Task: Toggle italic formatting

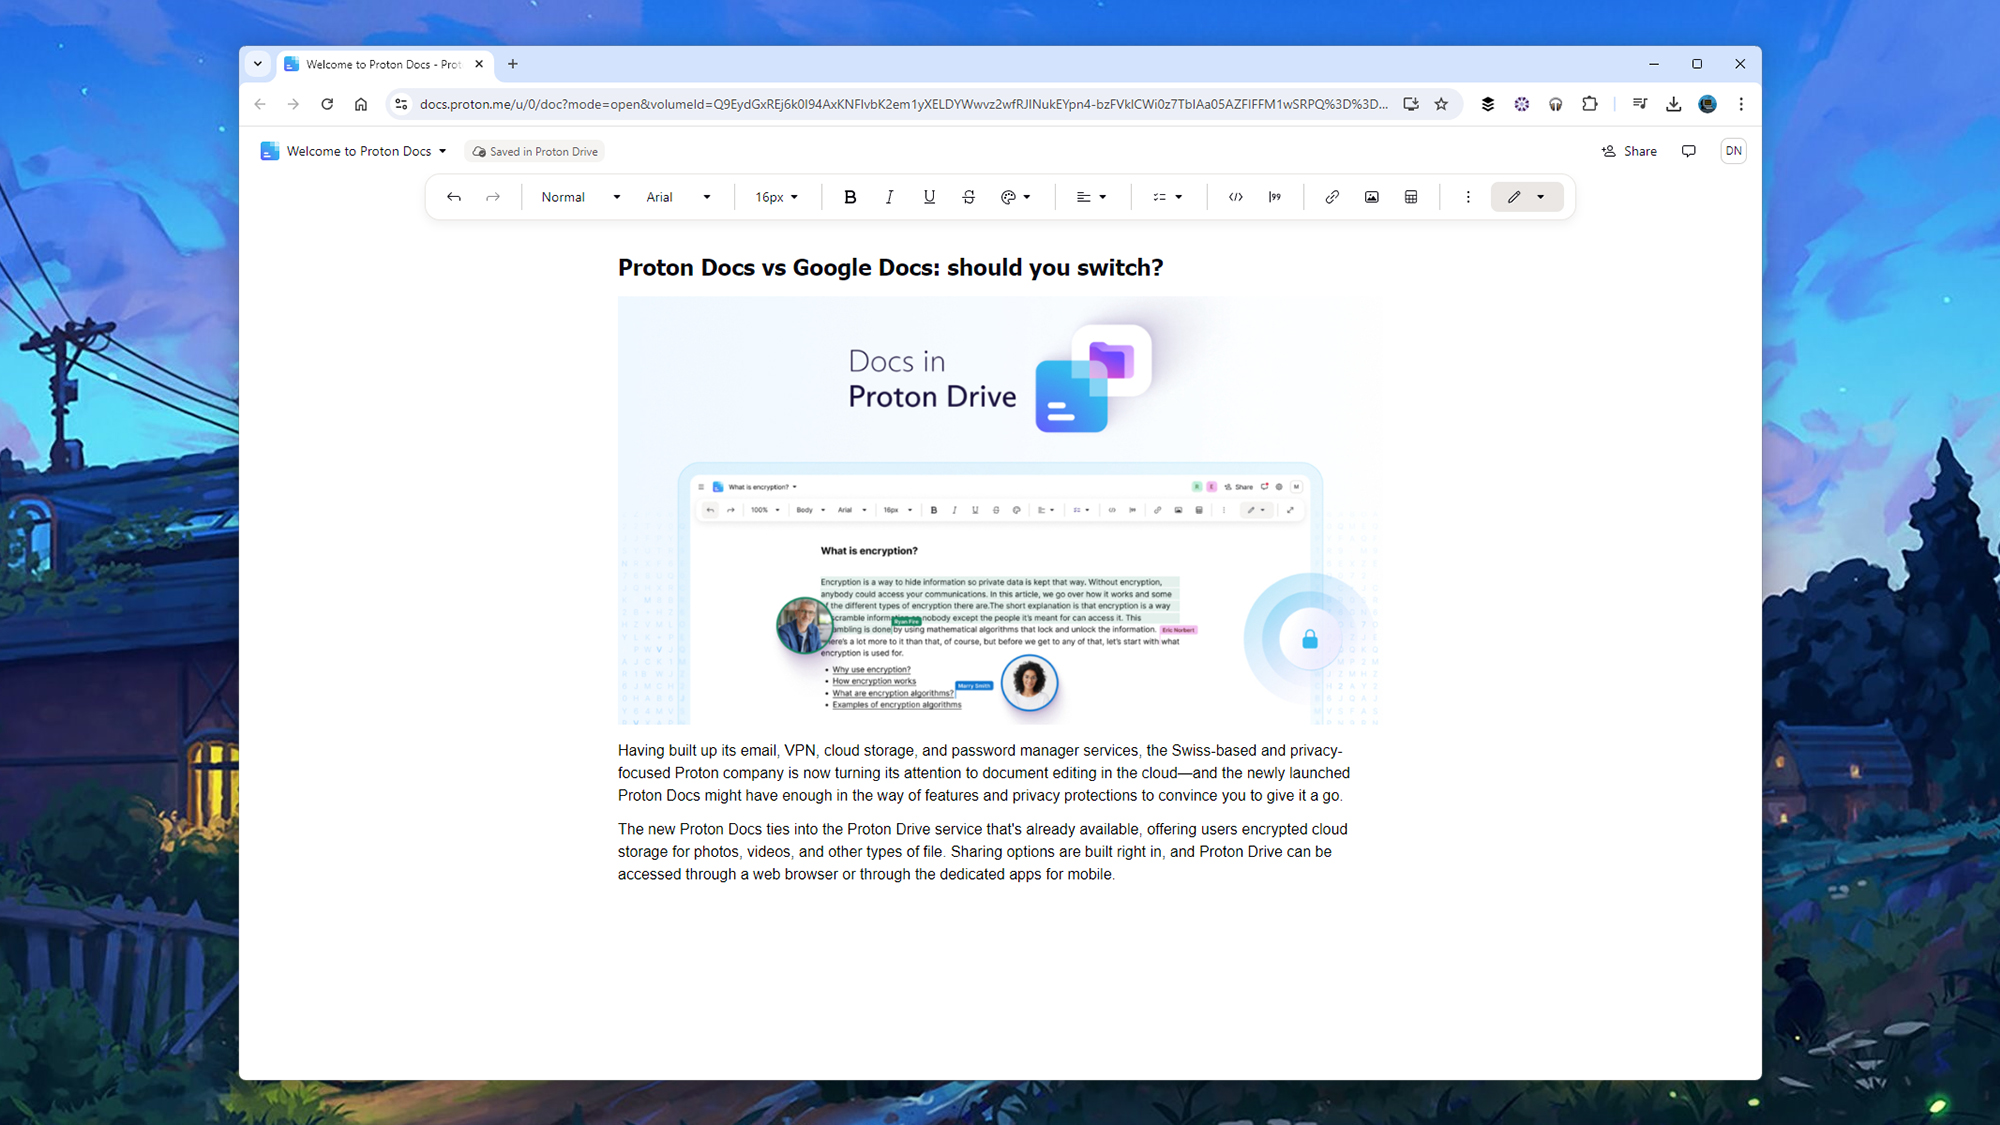Action: (889, 197)
